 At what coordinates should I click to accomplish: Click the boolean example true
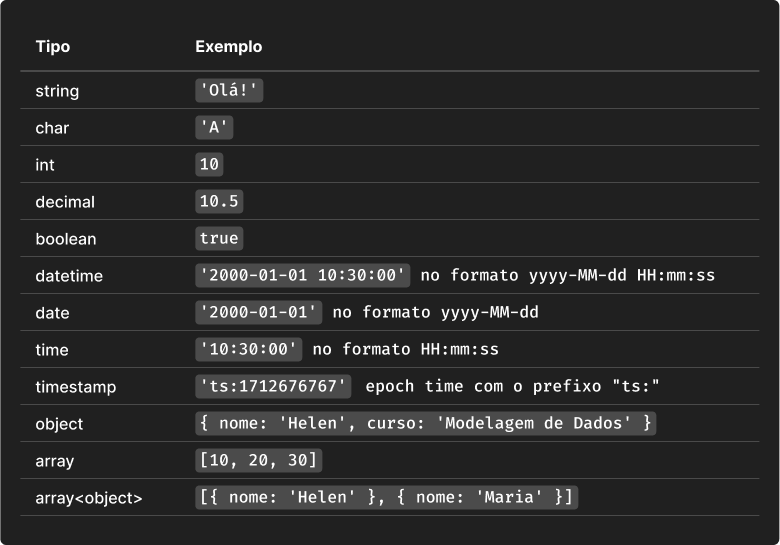coord(219,239)
